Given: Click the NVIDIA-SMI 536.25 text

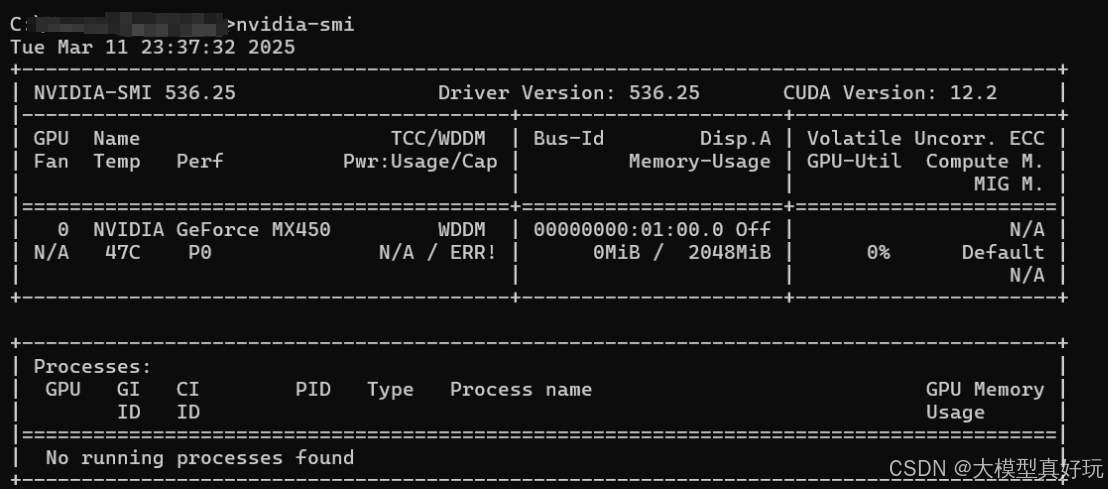Looking at the screenshot, I should (135, 93).
